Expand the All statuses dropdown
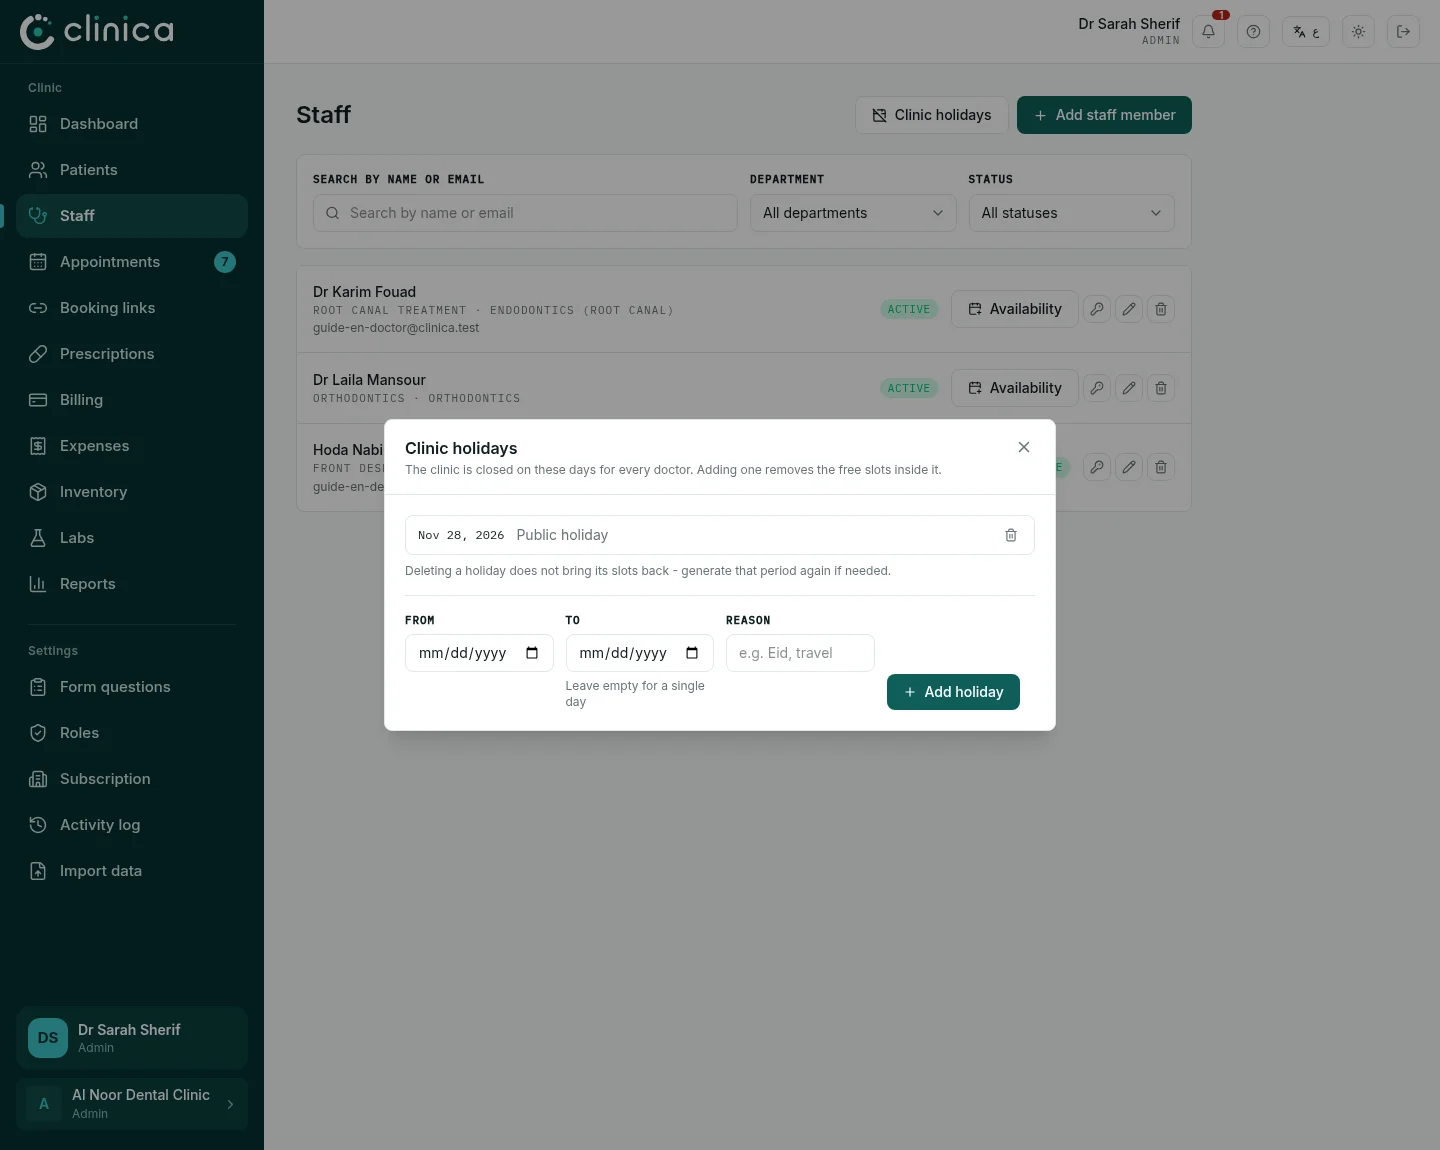1440x1150 pixels. pos(1072,213)
